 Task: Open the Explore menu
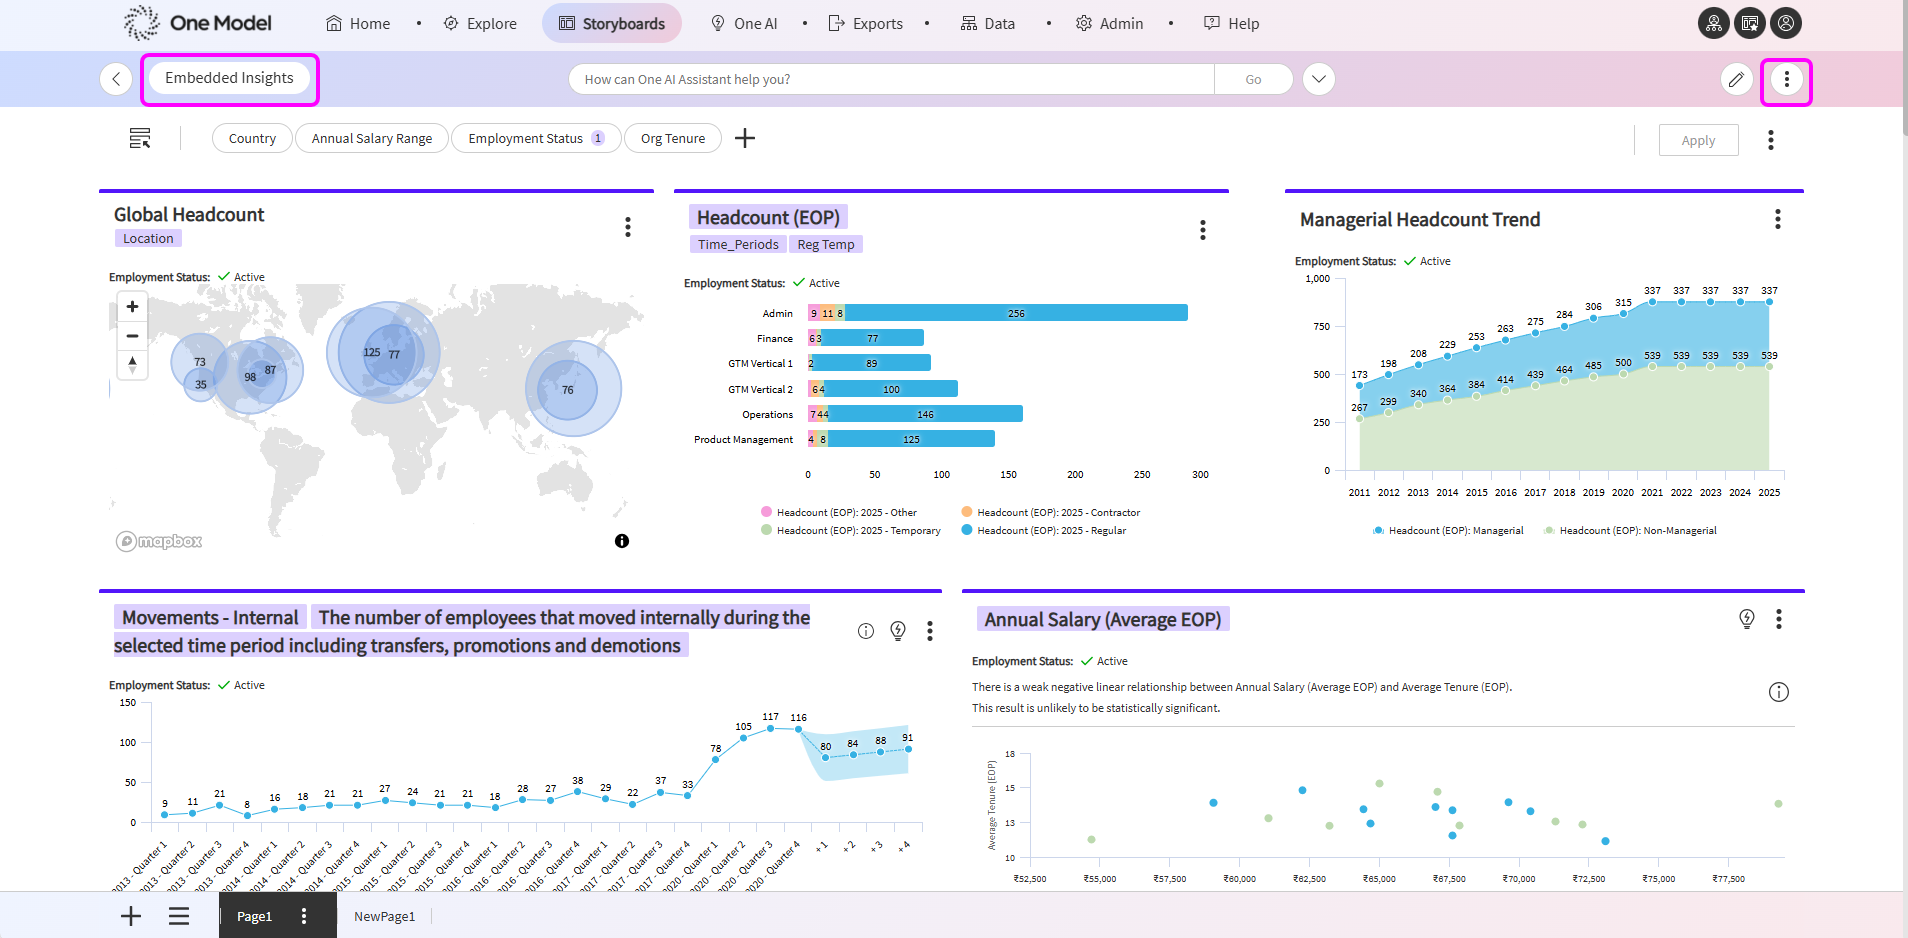pyautogui.click(x=481, y=23)
